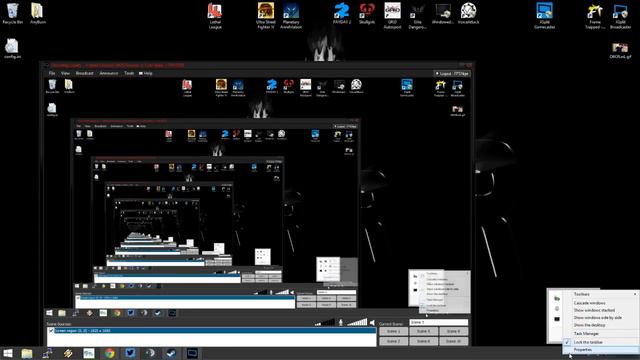Toggle the Screen region source checkbox
The image size is (640, 360).
(51, 331)
